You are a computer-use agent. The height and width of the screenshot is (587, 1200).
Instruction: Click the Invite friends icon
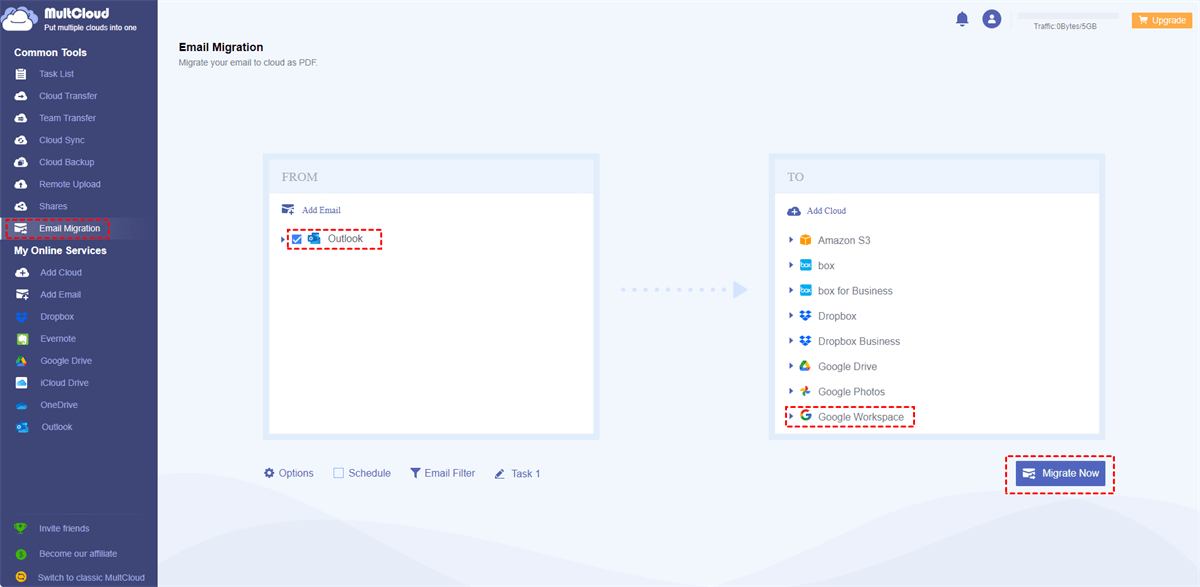21,528
